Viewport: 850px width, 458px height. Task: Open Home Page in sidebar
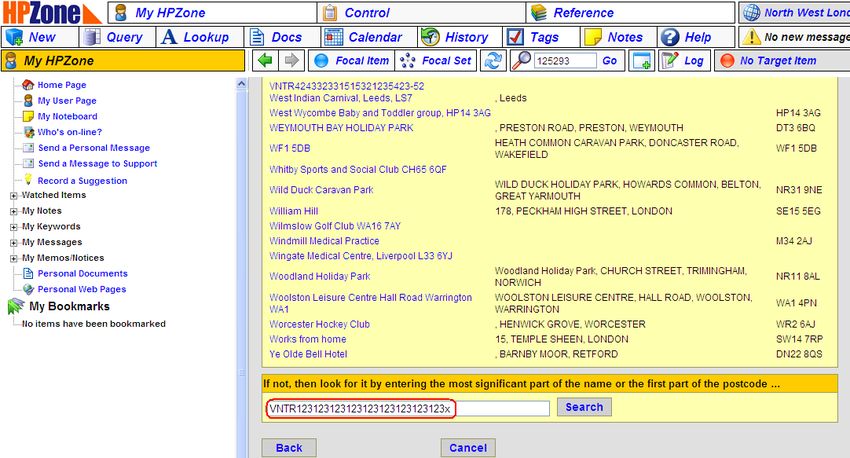pyautogui.click(x=61, y=85)
